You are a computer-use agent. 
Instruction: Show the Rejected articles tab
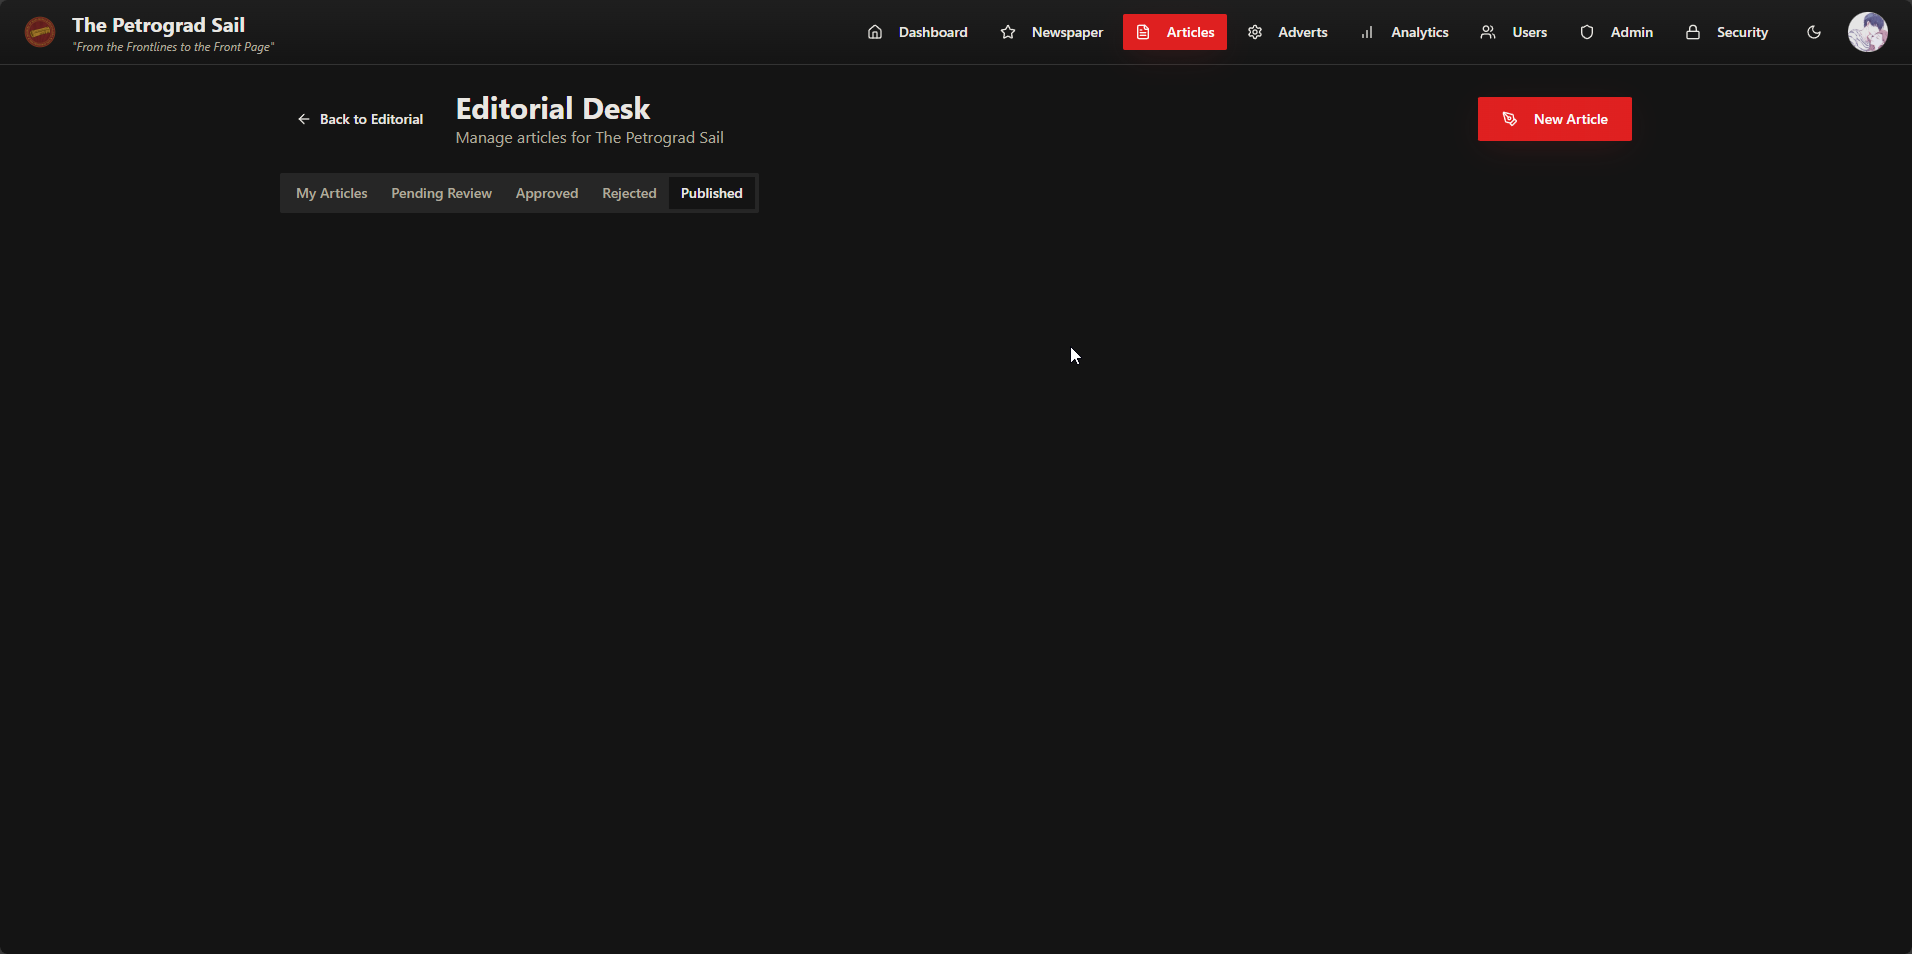point(629,193)
